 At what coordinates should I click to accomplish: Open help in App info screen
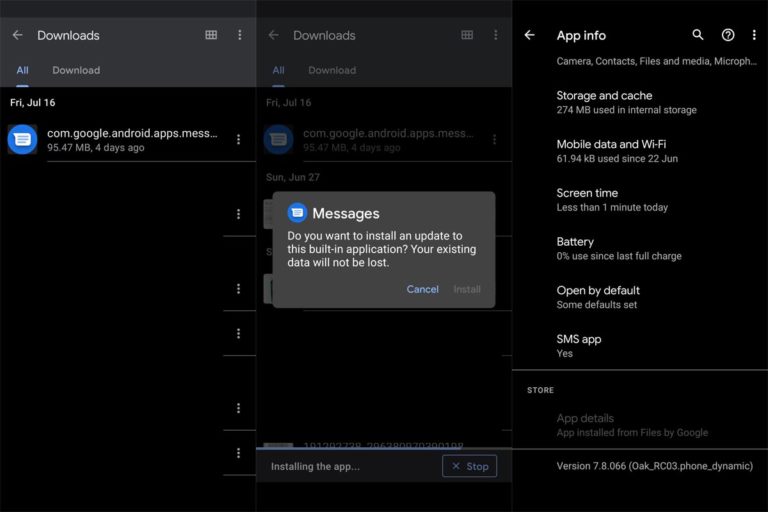click(x=728, y=35)
